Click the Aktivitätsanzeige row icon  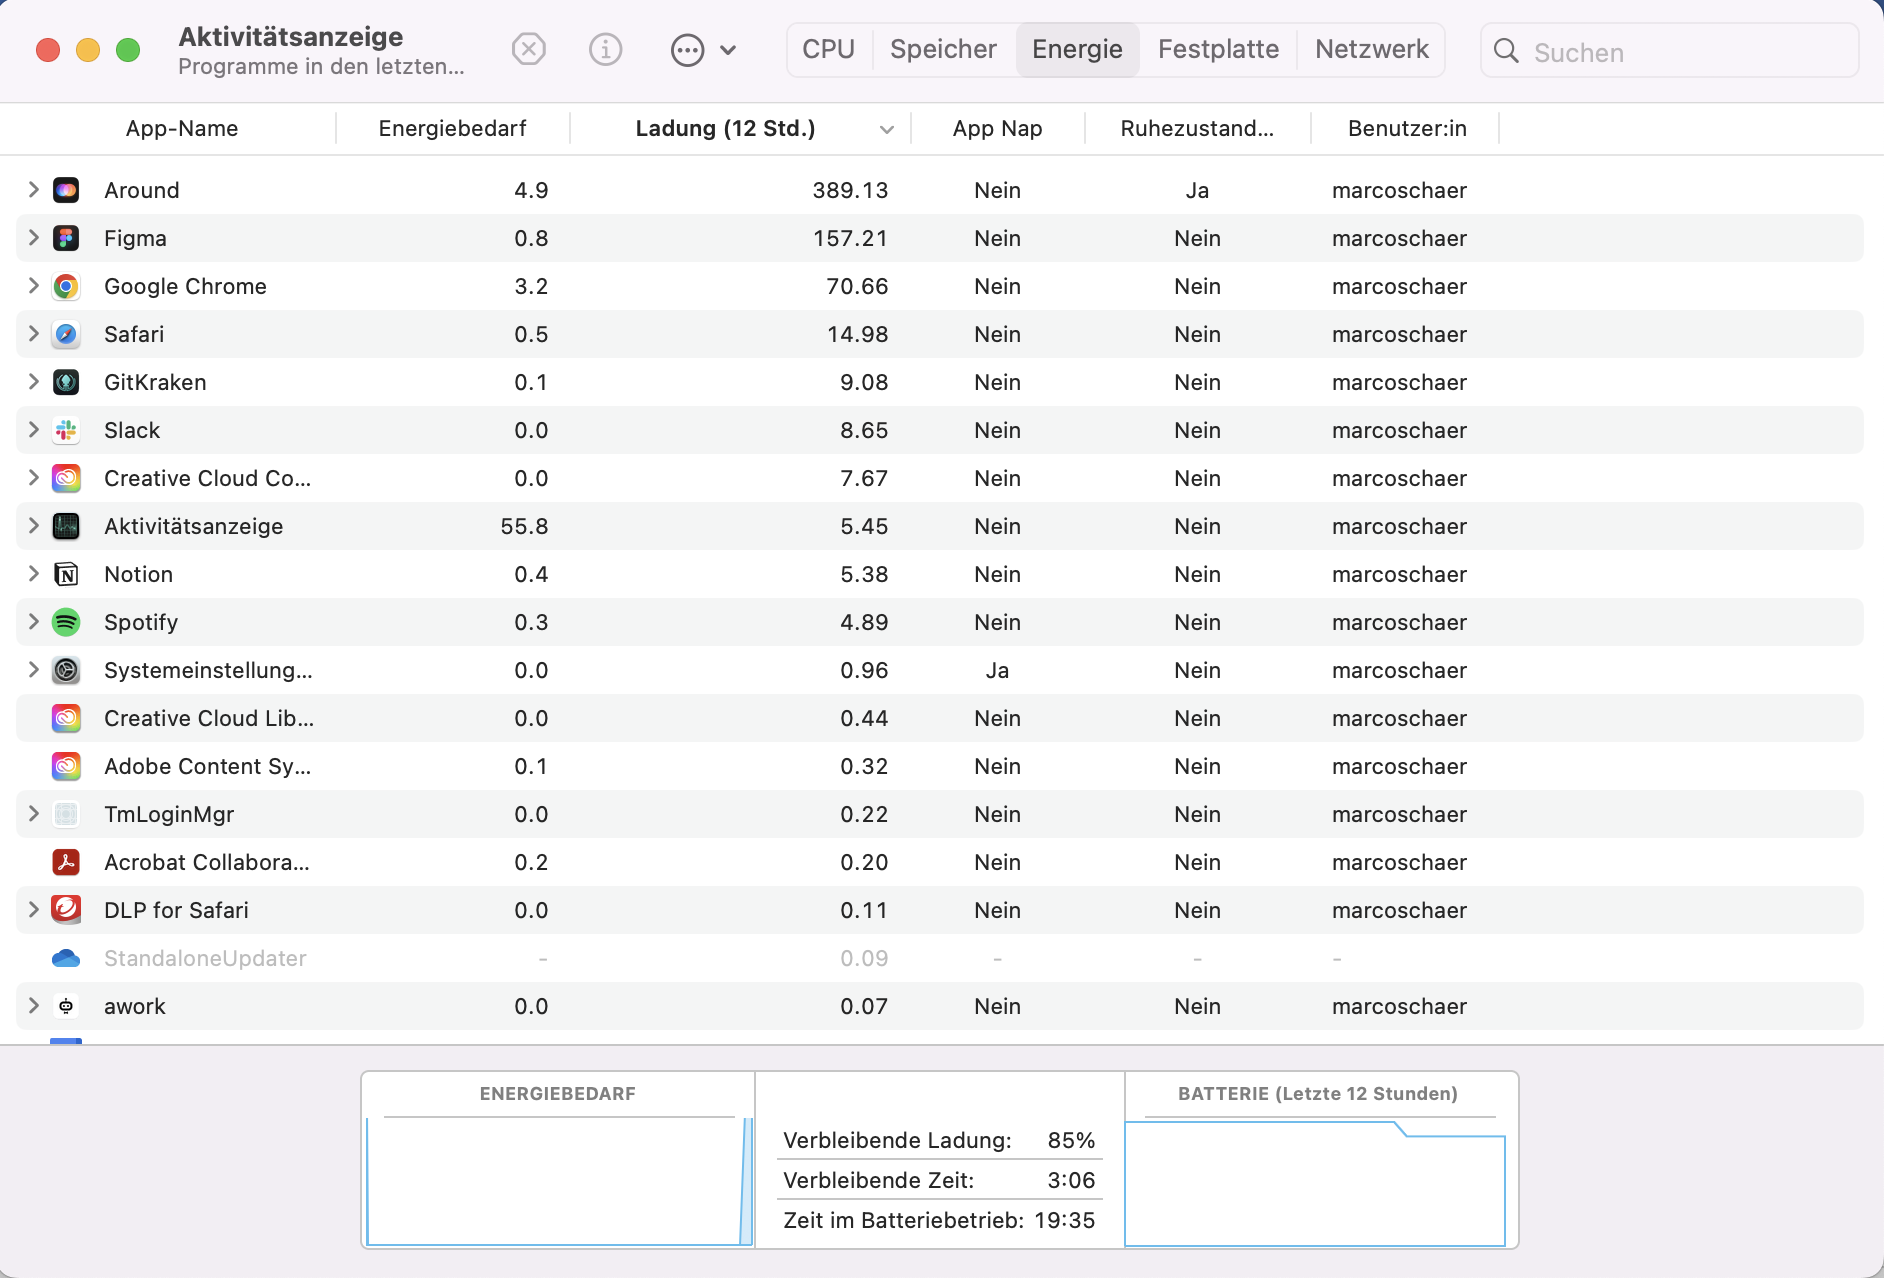pos(66,526)
